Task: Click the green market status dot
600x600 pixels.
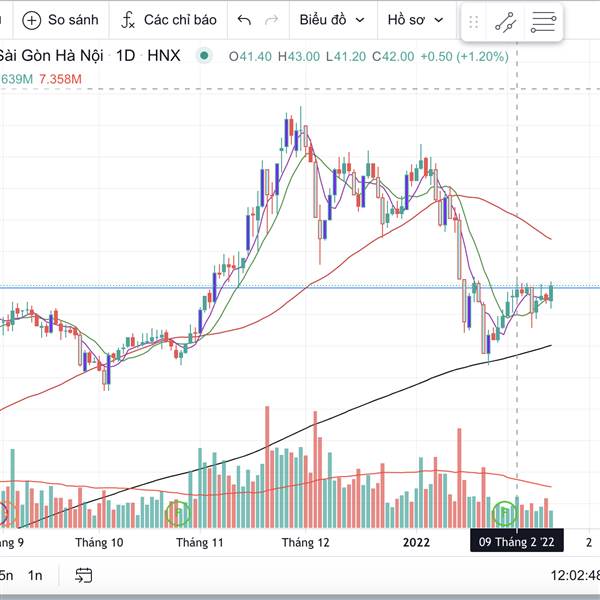Action: coord(204,56)
